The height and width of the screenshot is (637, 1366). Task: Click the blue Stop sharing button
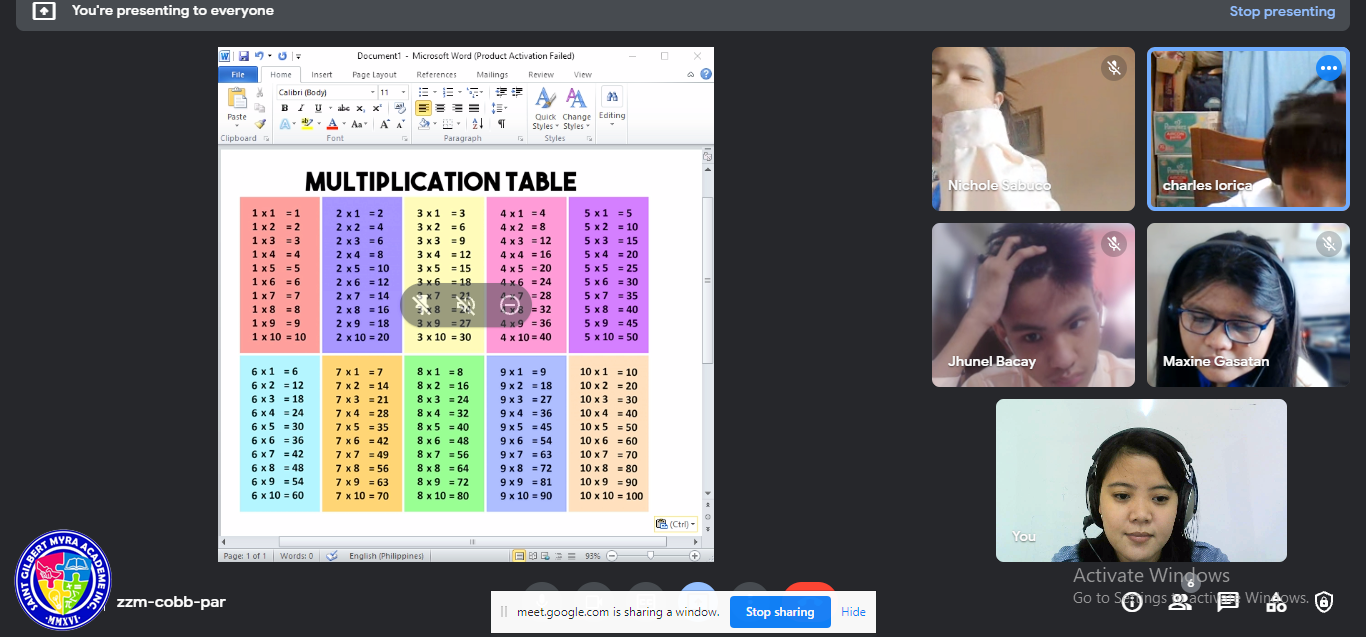780,612
